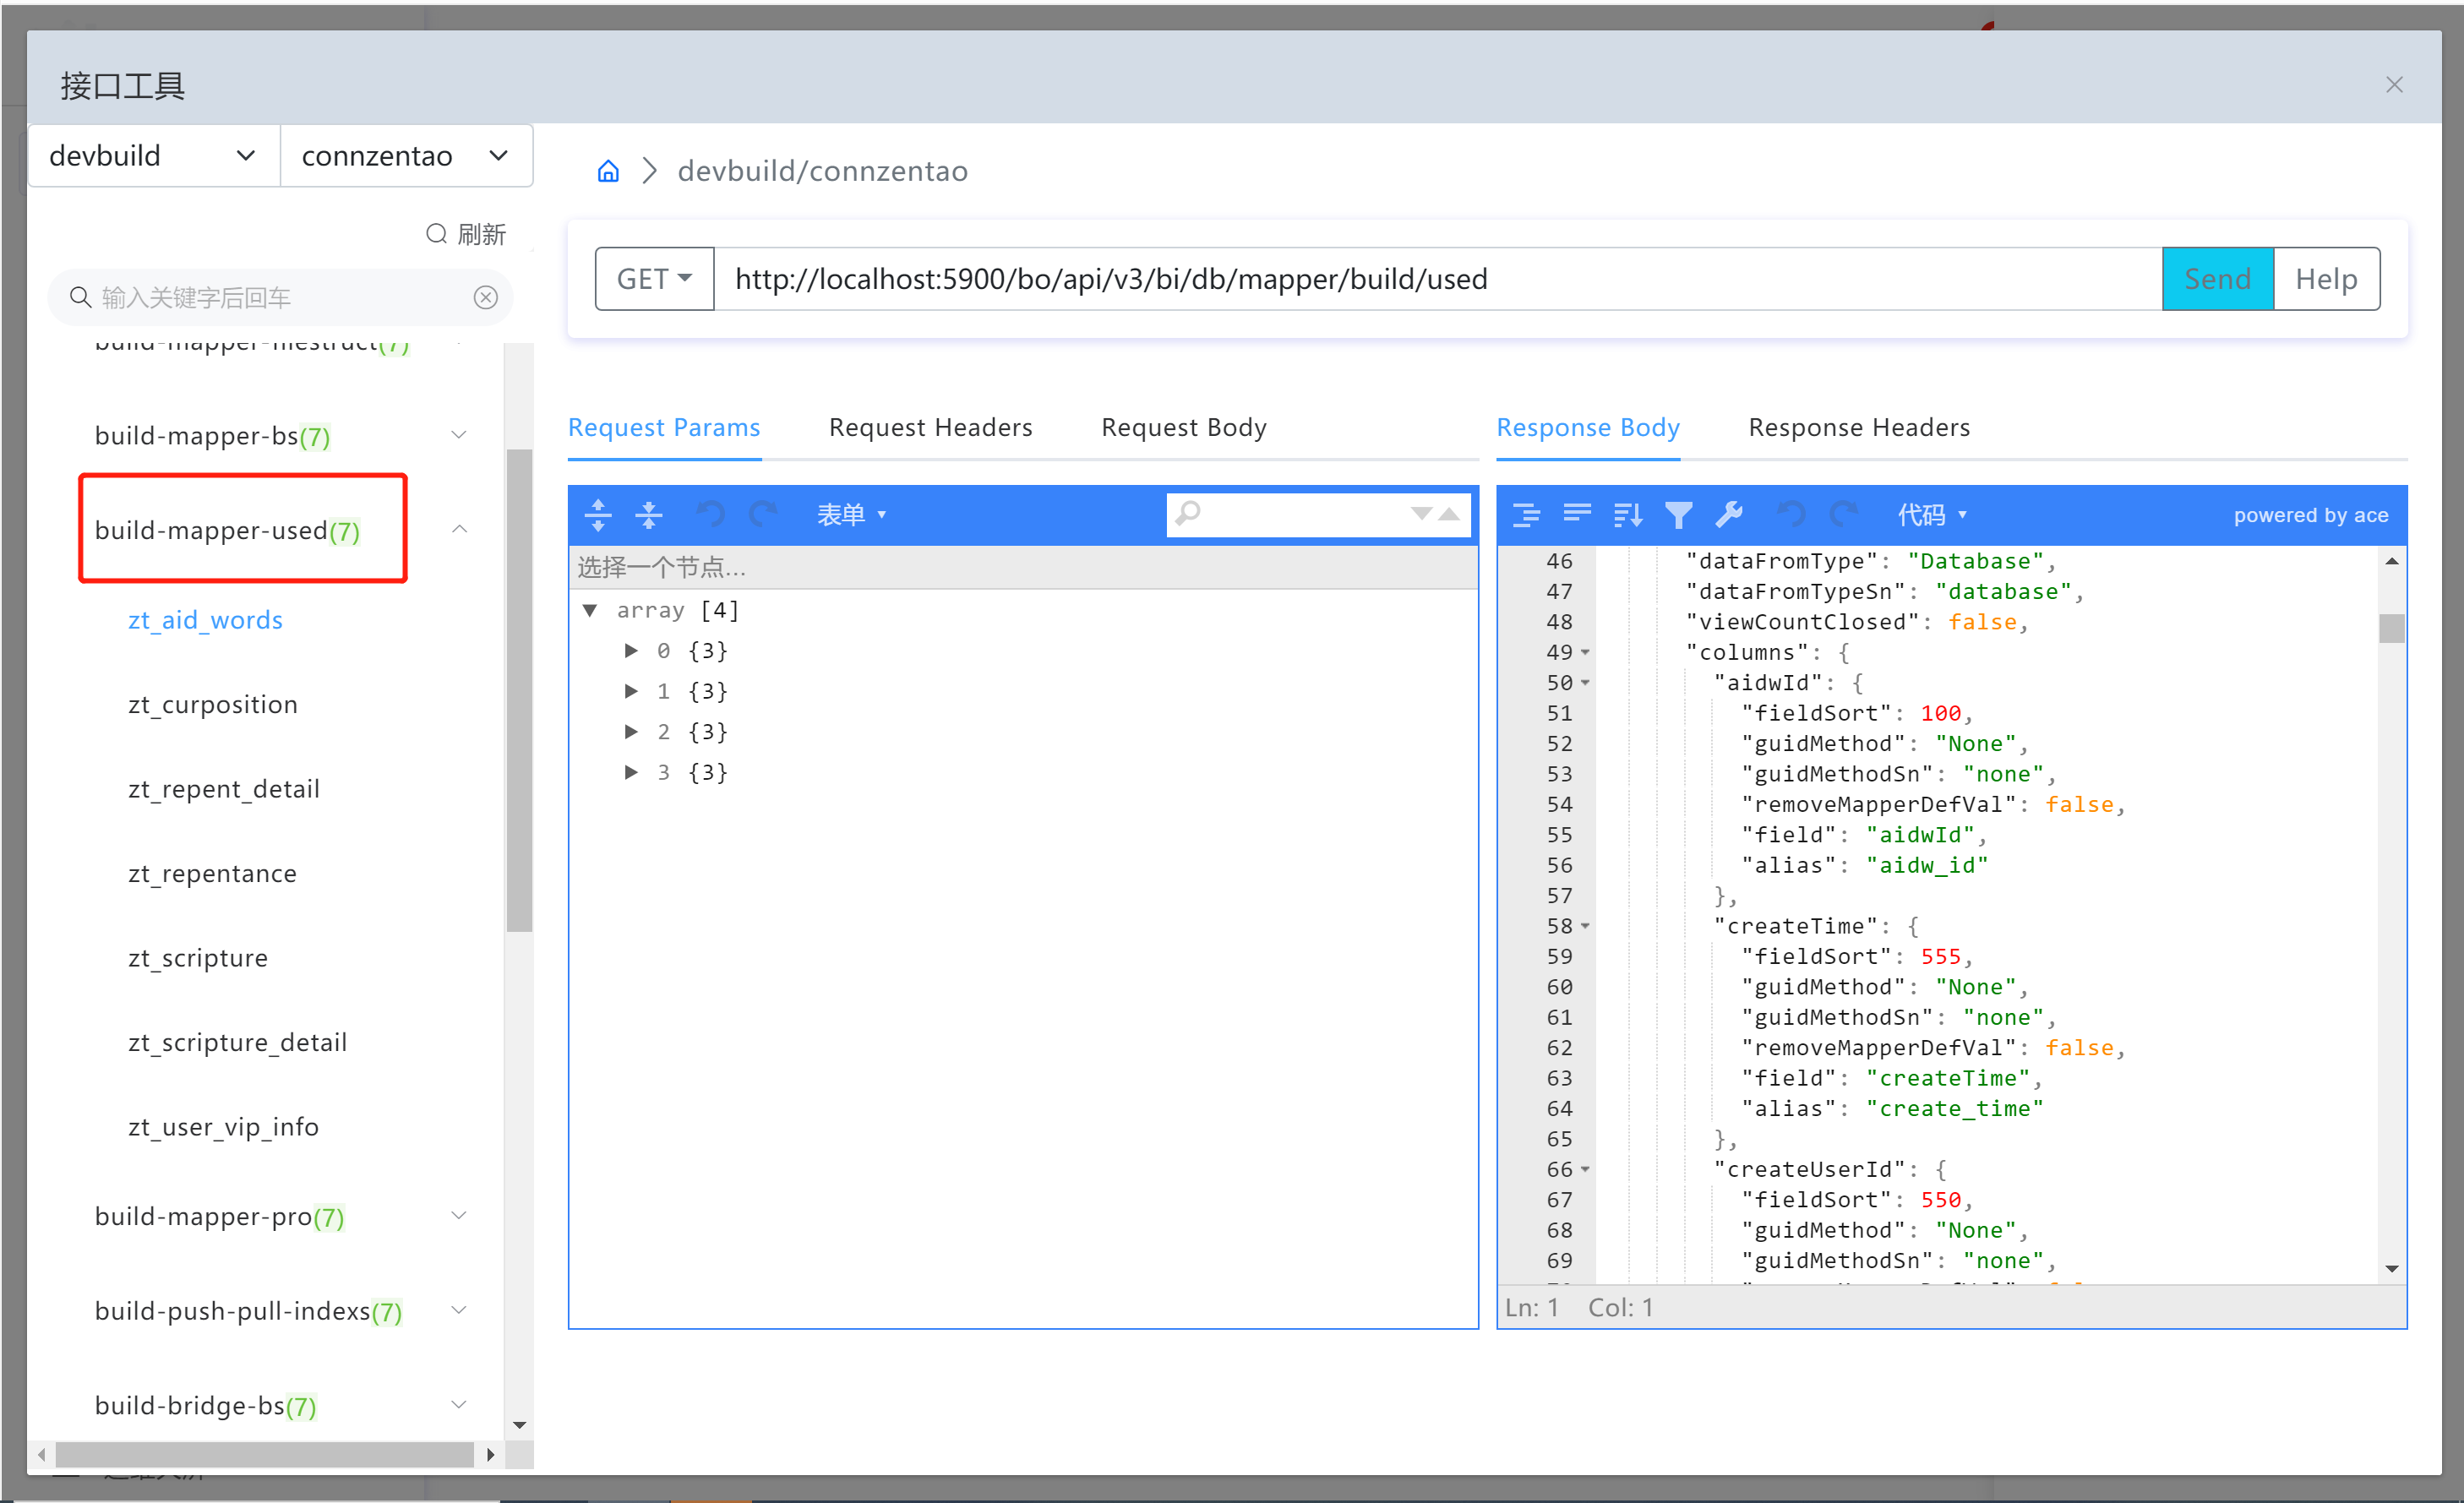Click the sidebar horizontal scrollbar thumb

pos(264,1454)
